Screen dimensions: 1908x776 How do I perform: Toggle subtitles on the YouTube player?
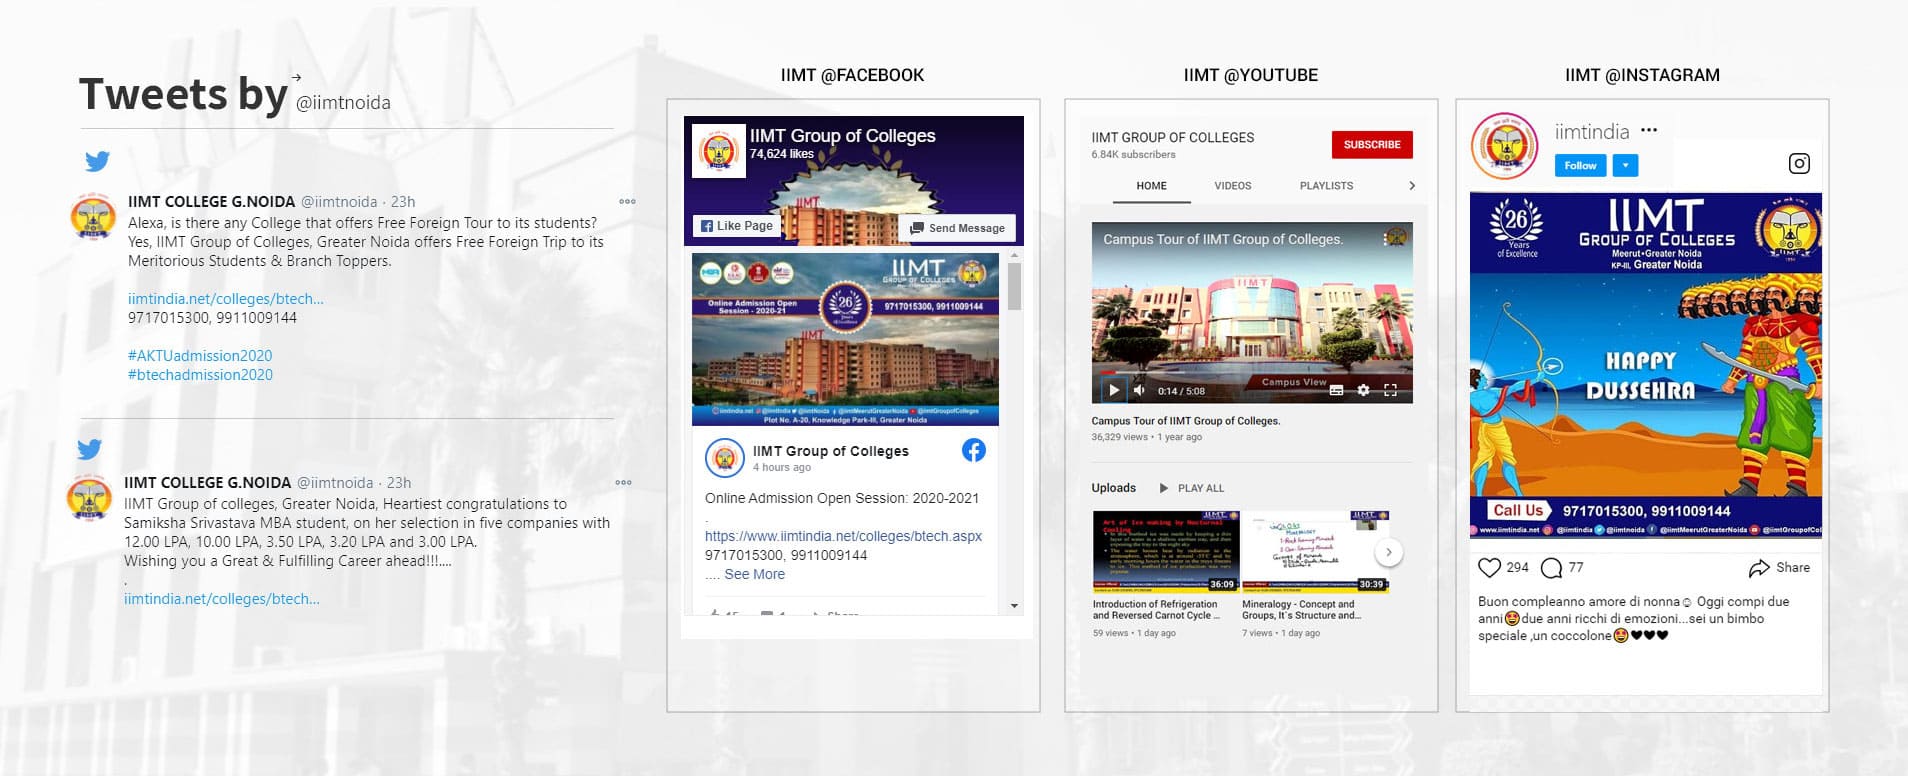[x=1336, y=391]
